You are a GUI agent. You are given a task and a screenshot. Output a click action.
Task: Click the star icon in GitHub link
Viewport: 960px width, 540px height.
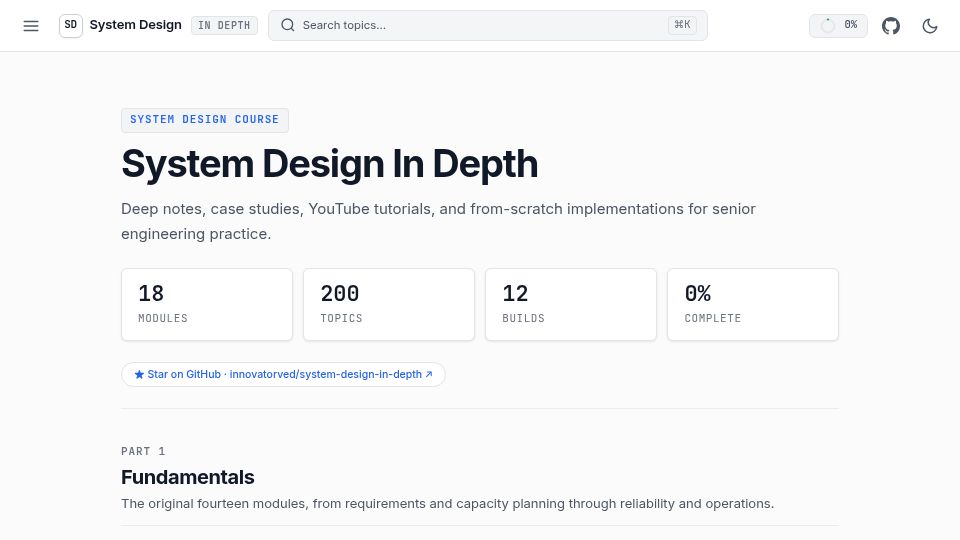(139, 375)
